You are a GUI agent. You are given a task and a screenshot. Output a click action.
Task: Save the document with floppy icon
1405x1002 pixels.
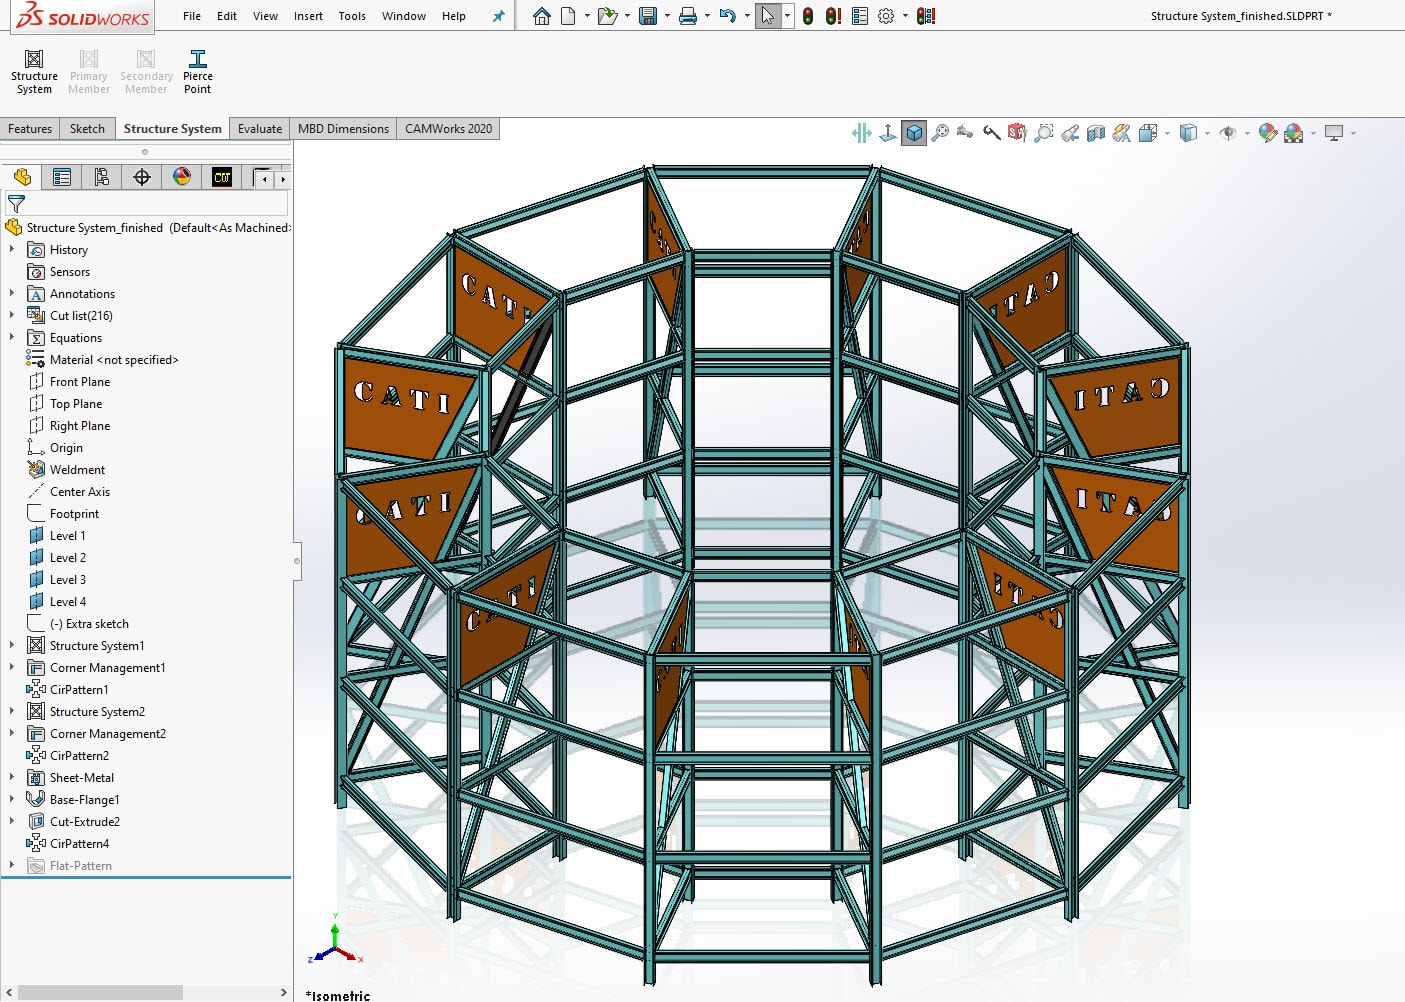click(x=648, y=16)
